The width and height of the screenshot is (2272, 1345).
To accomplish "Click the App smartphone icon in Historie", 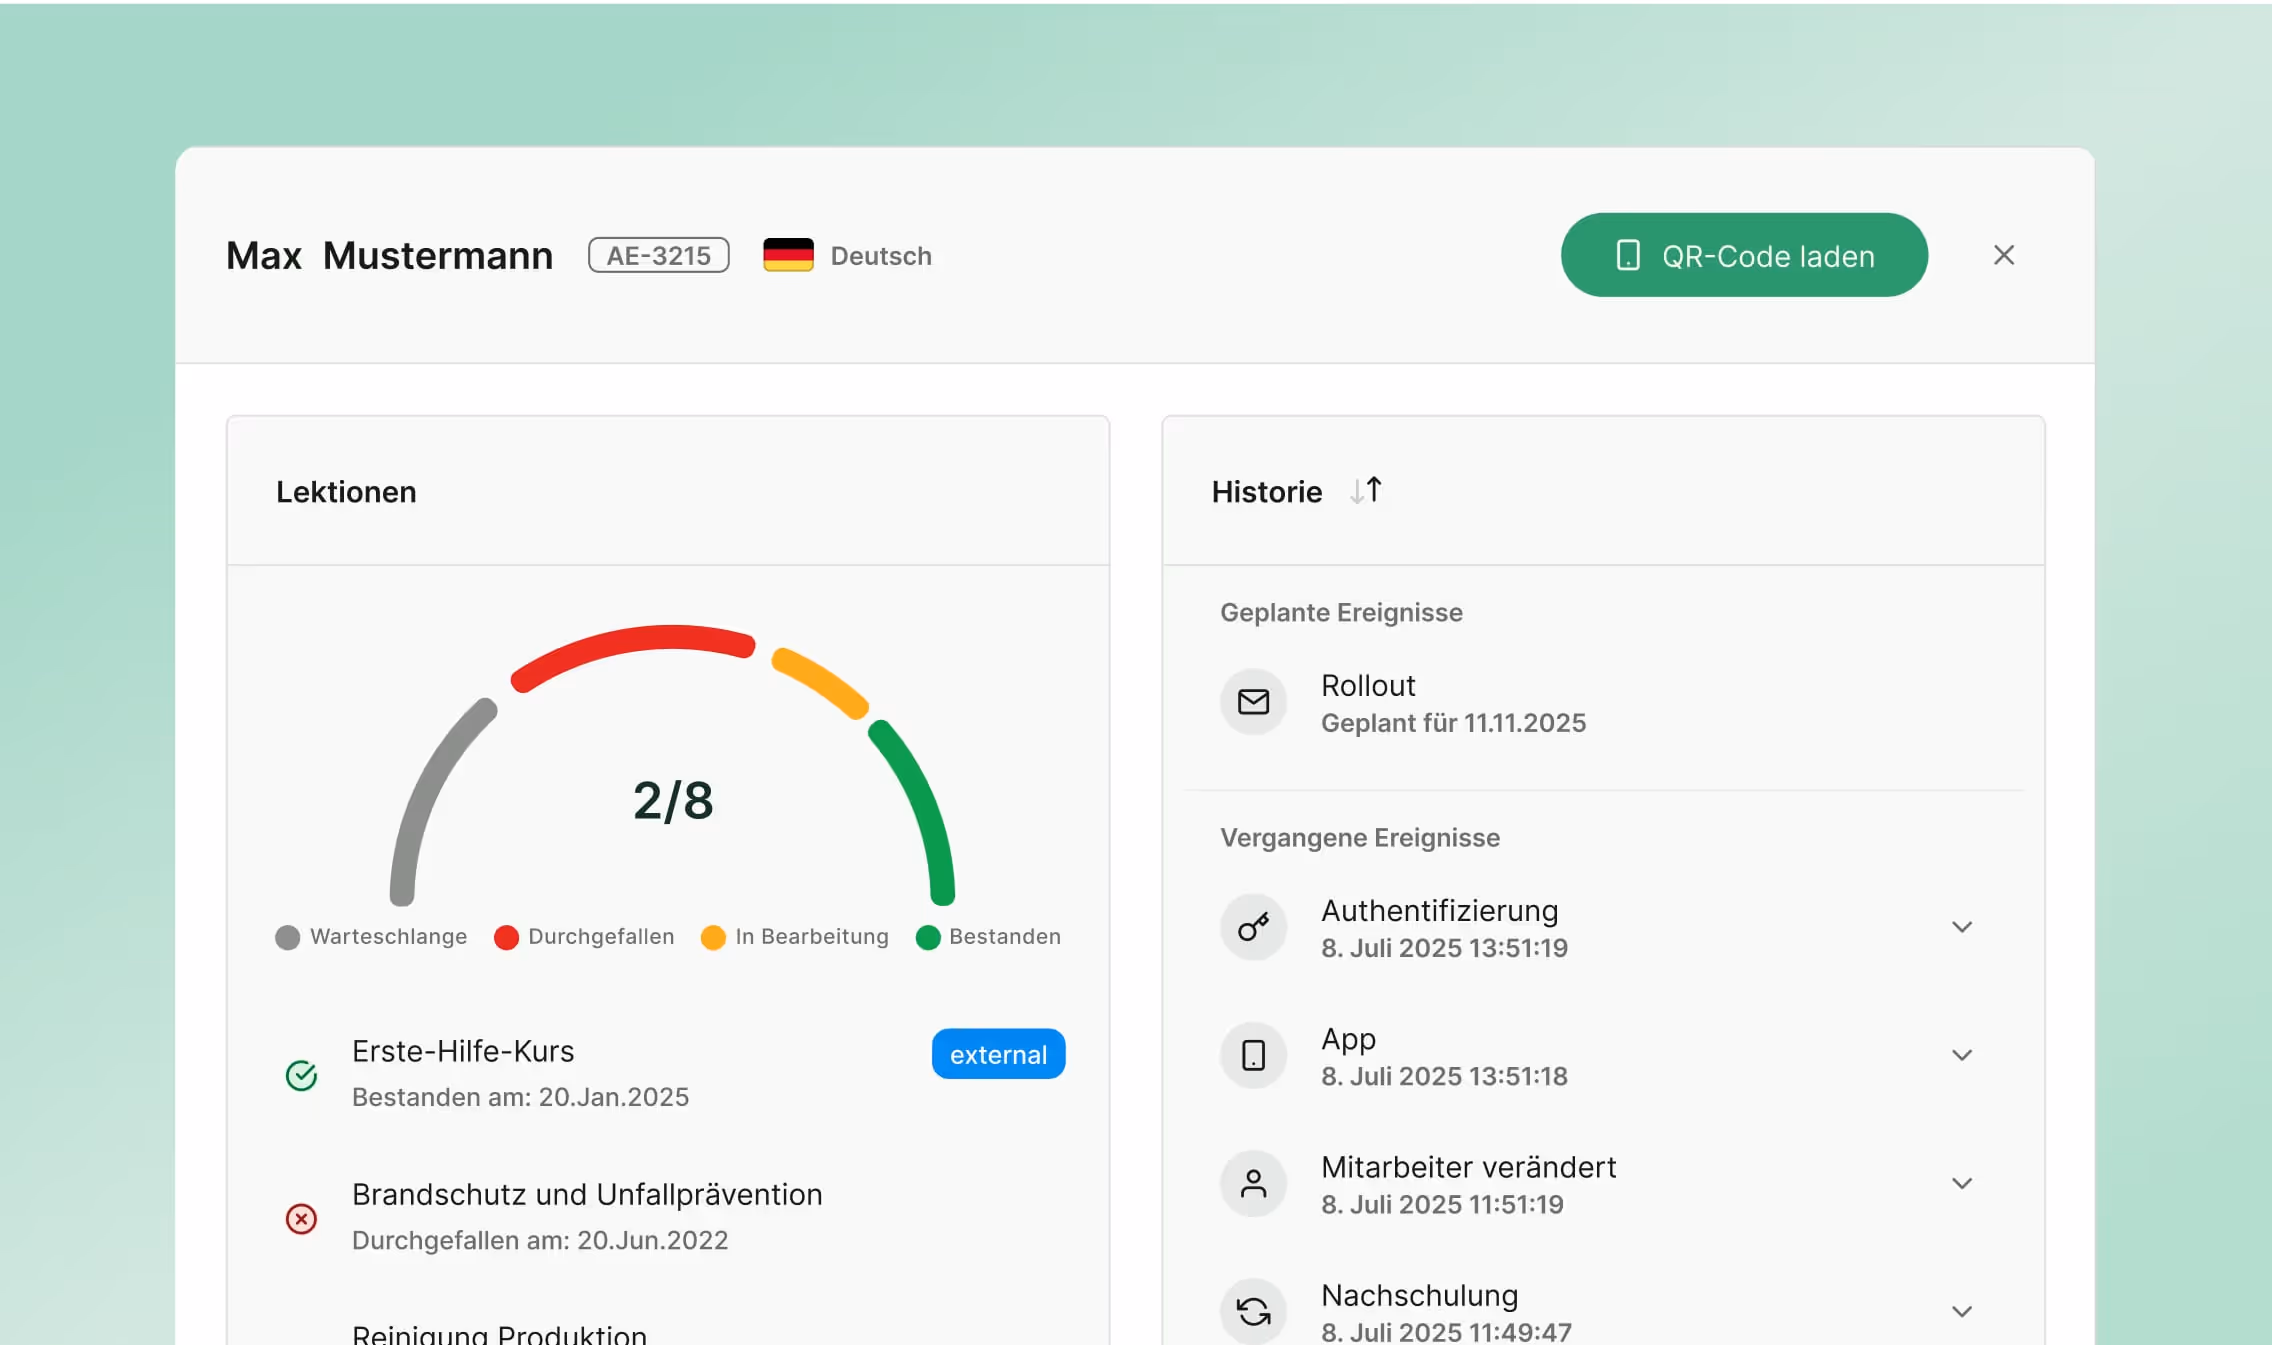I will 1253,1055.
